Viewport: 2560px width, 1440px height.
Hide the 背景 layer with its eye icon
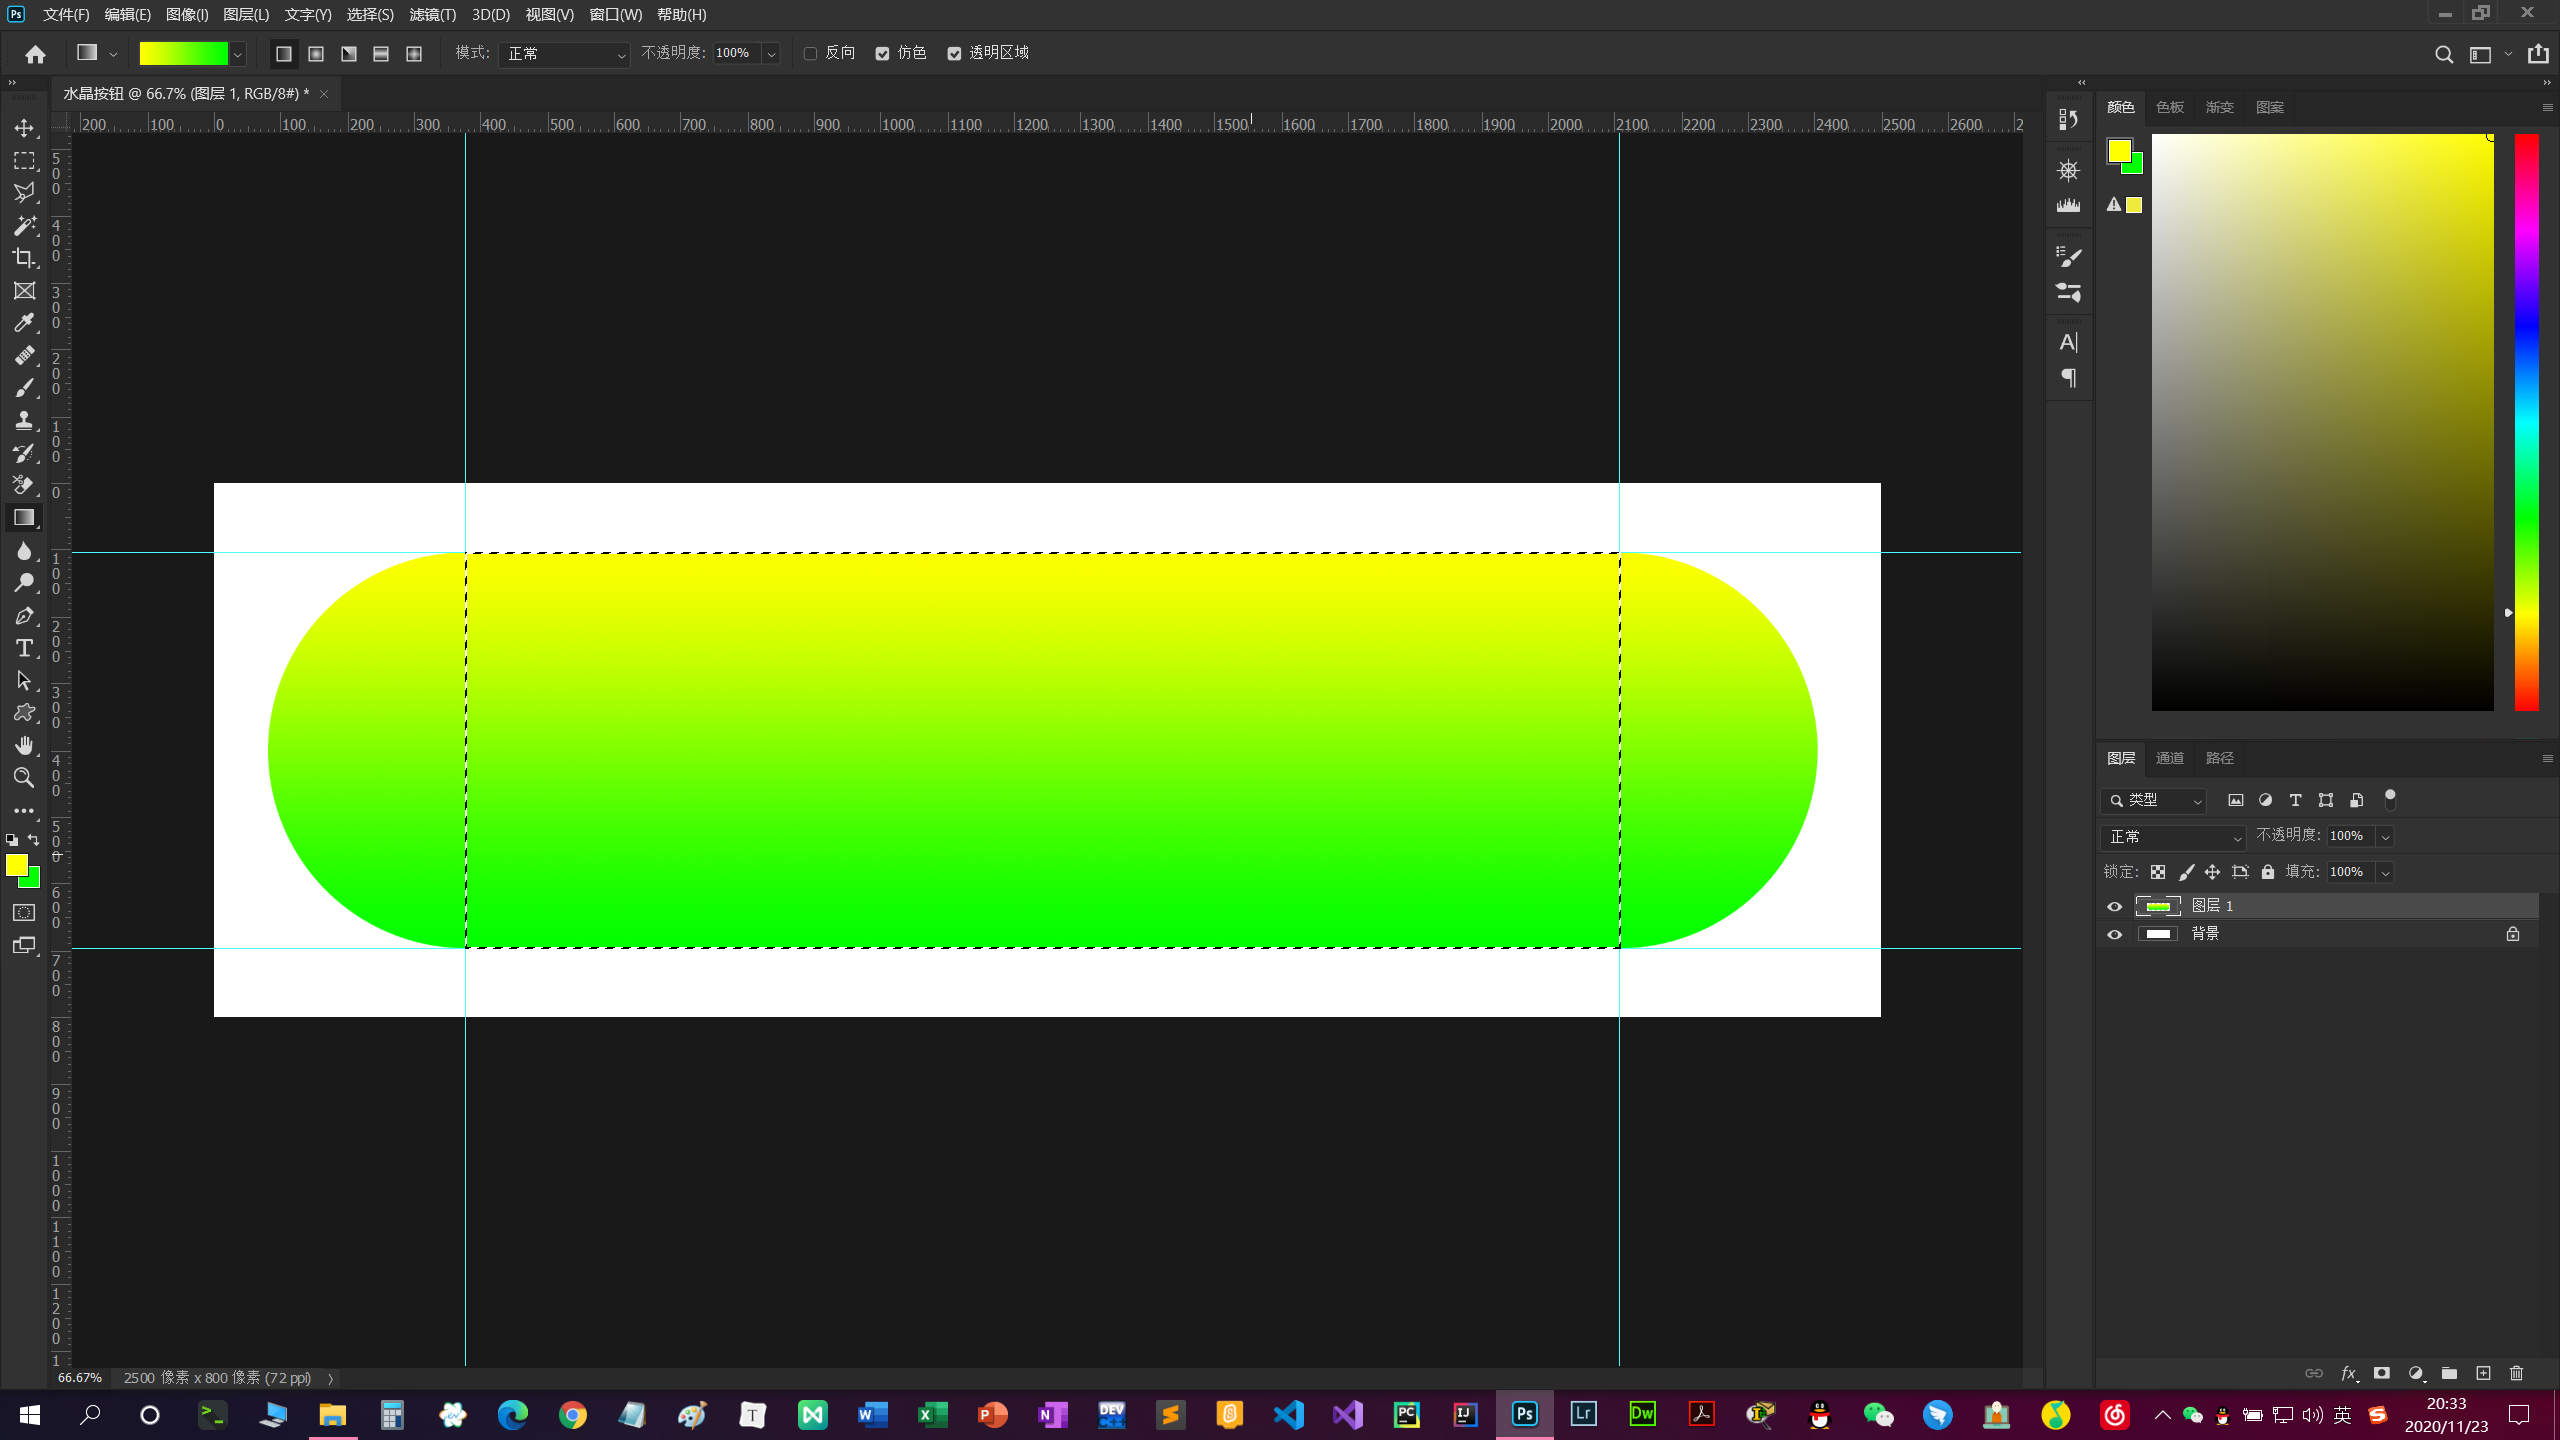pyautogui.click(x=2114, y=934)
